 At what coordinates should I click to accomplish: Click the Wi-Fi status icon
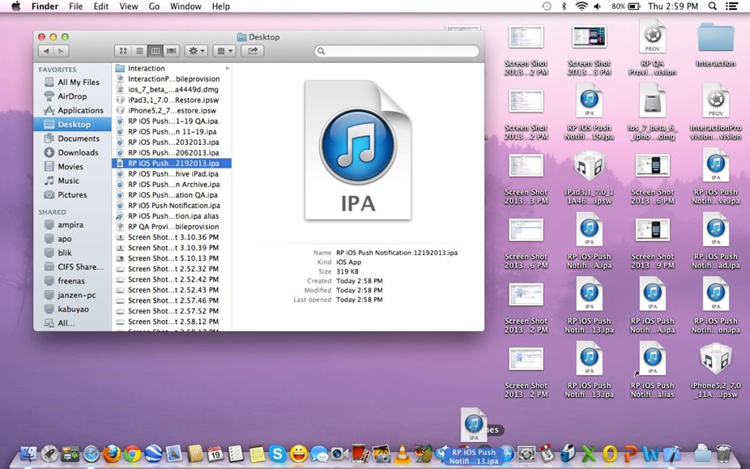(581, 6)
